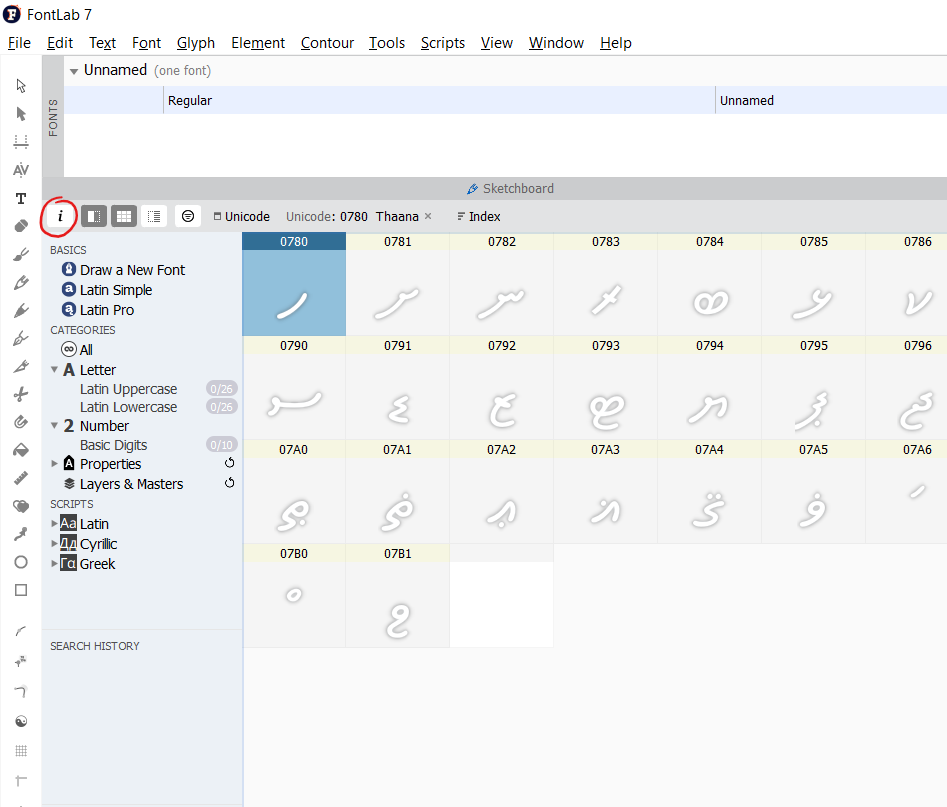Switch to glyph list view
Viewport: 947px width, 807px height.
pos(154,216)
